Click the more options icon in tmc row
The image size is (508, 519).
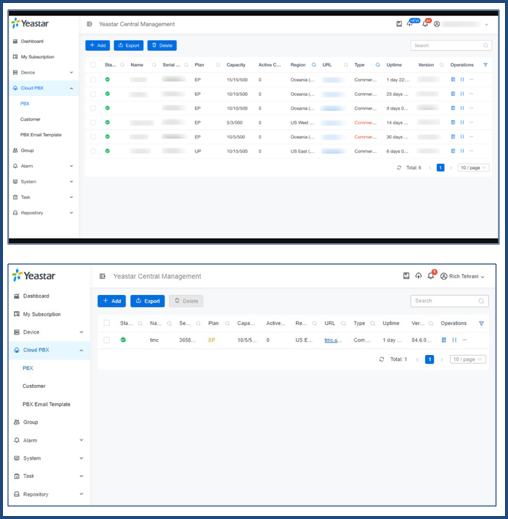coord(465,340)
